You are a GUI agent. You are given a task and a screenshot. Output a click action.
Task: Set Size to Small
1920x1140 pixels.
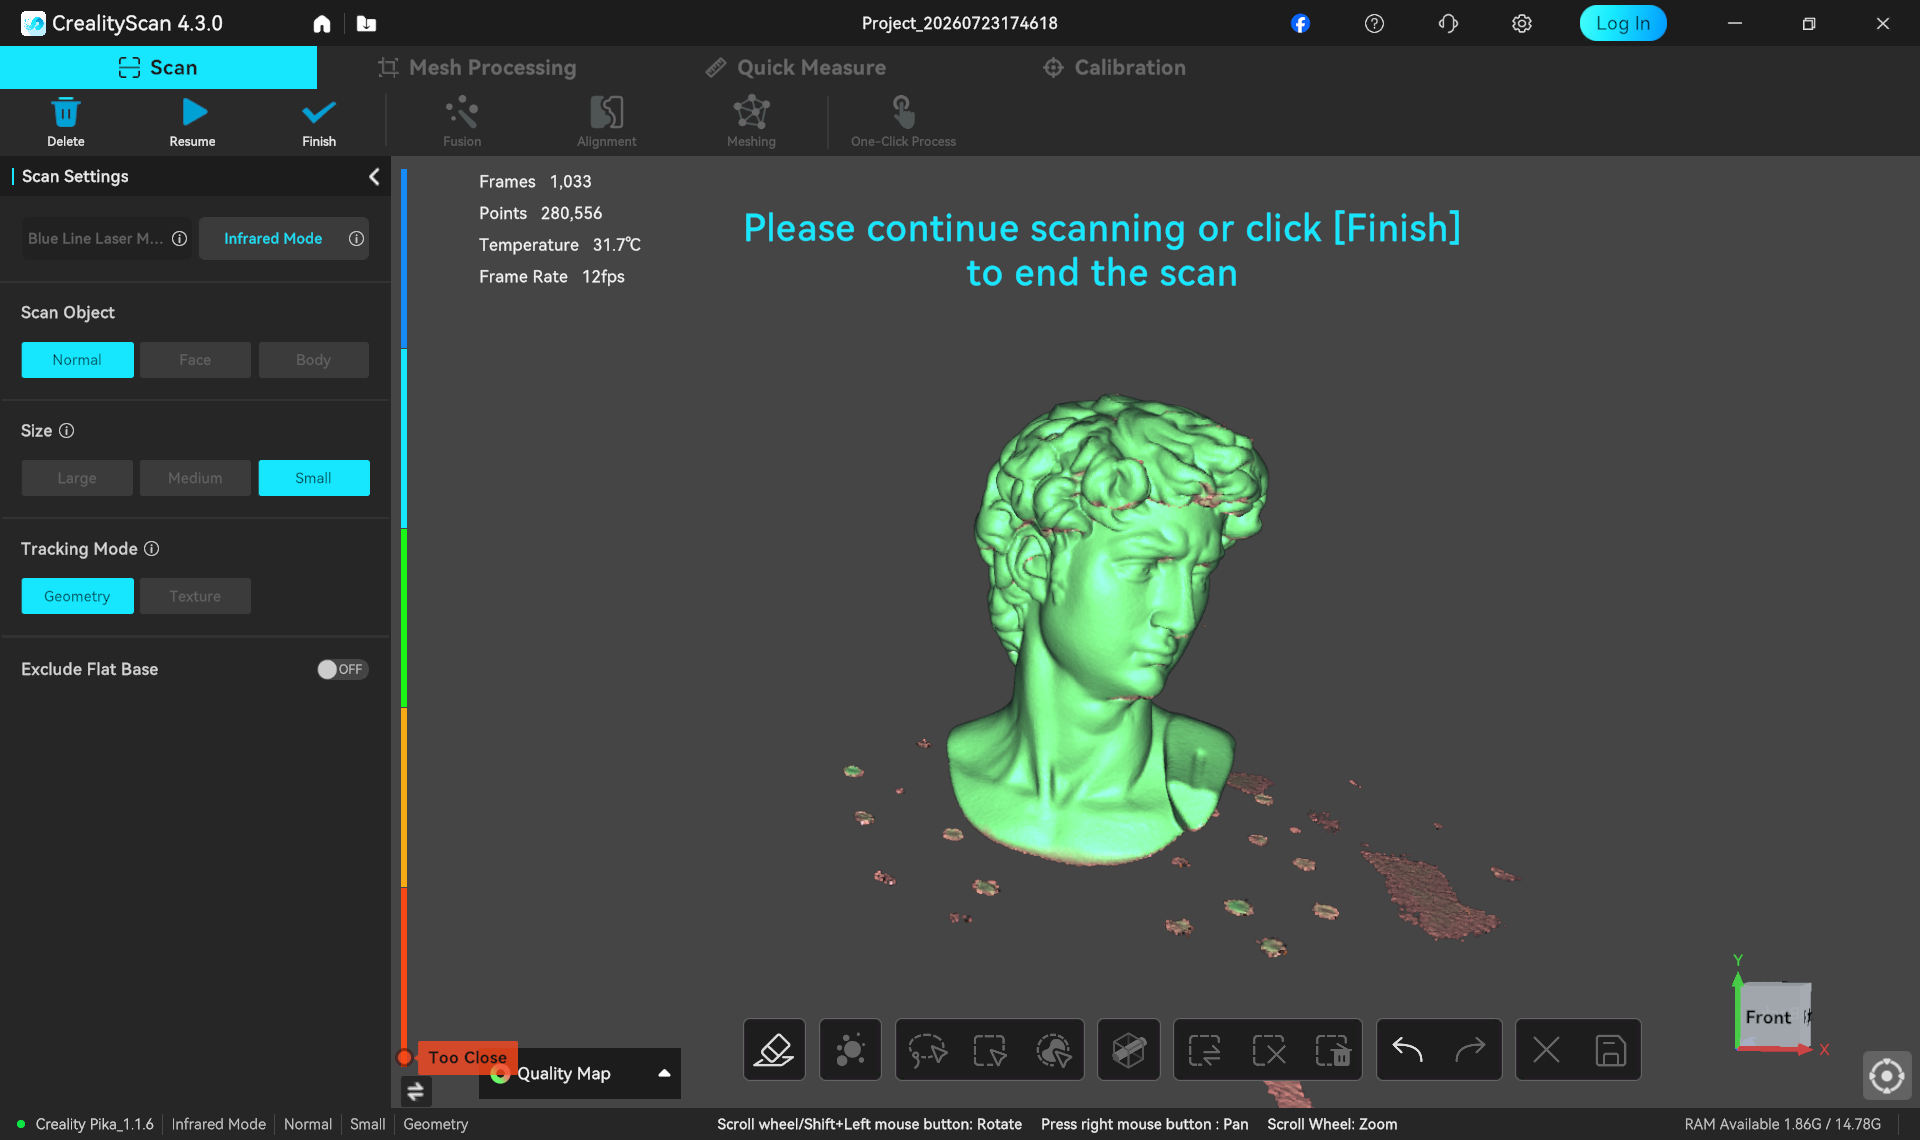[314, 478]
